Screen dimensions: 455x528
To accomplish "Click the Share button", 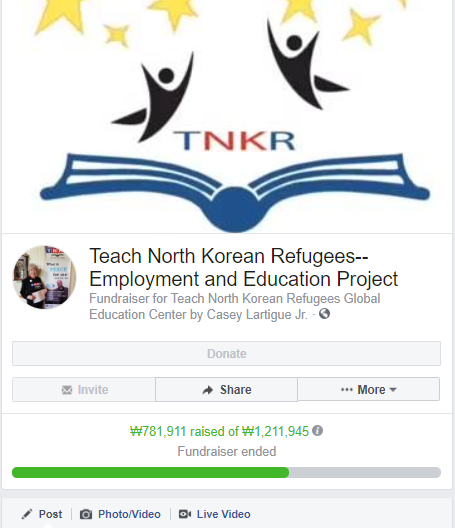I will point(226,390).
